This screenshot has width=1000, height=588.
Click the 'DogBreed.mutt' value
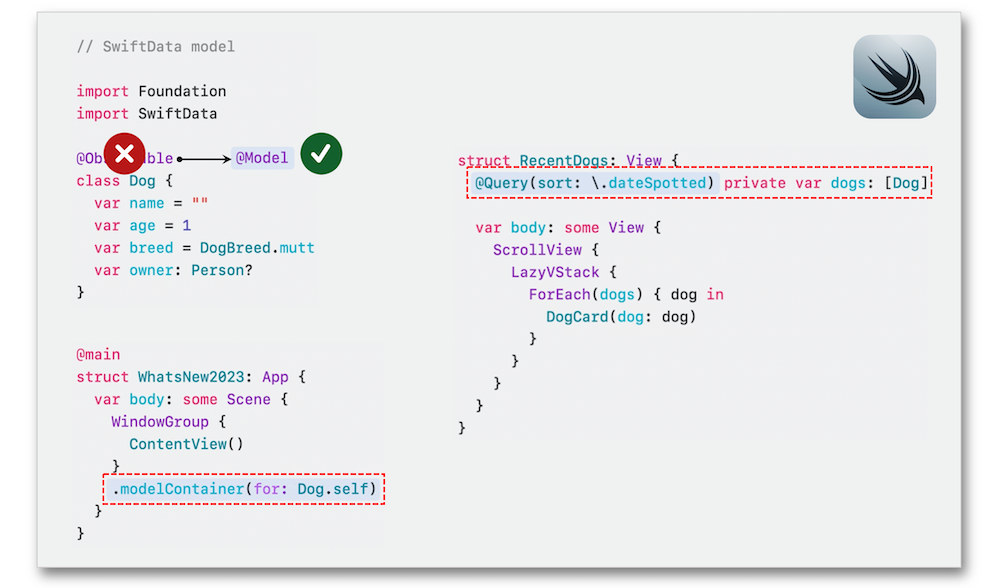tap(270, 248)
